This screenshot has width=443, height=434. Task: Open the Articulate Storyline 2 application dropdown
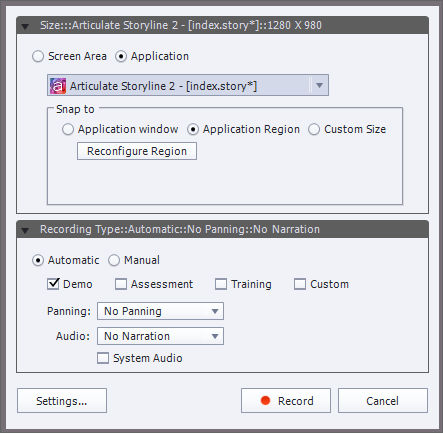coord(188,86)
